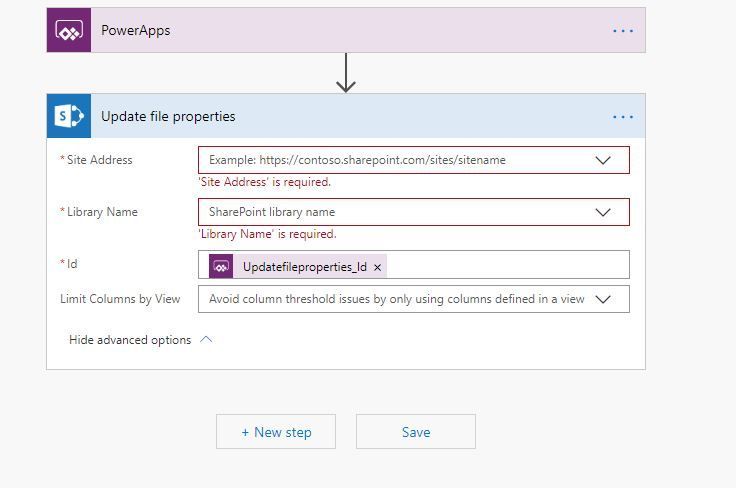Click the 'Site Address' is required message
736x488 pixels.
point(265,182)
